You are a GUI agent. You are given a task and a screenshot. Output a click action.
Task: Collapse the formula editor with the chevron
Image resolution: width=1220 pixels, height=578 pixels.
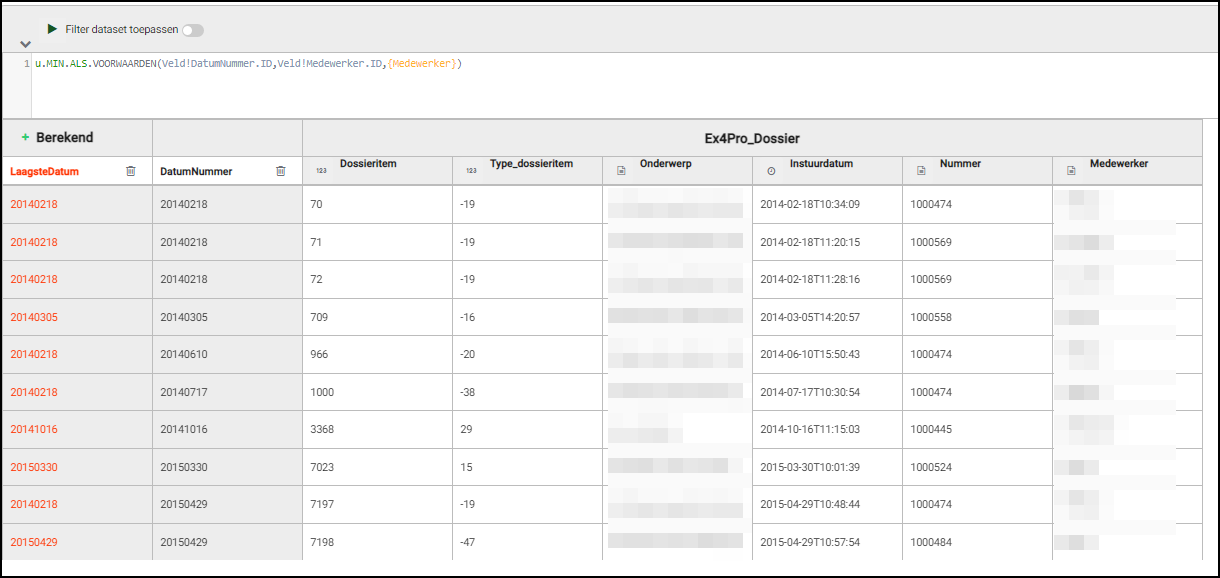[25, 45]
